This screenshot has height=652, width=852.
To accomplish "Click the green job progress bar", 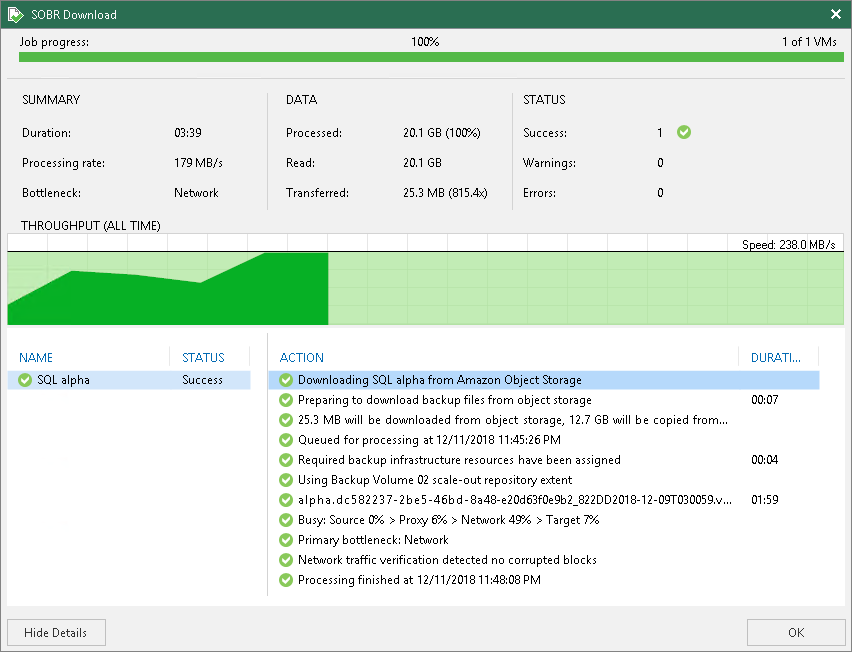I will pos(431,57).
